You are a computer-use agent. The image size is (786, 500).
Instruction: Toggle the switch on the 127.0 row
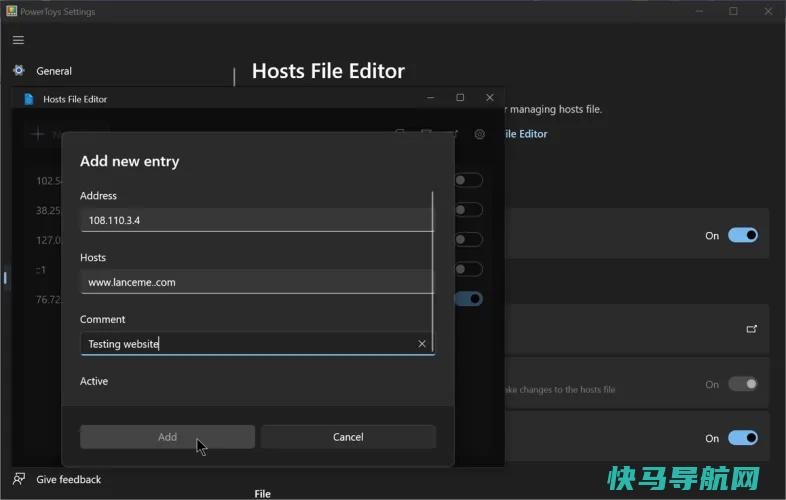click(469, 239)
